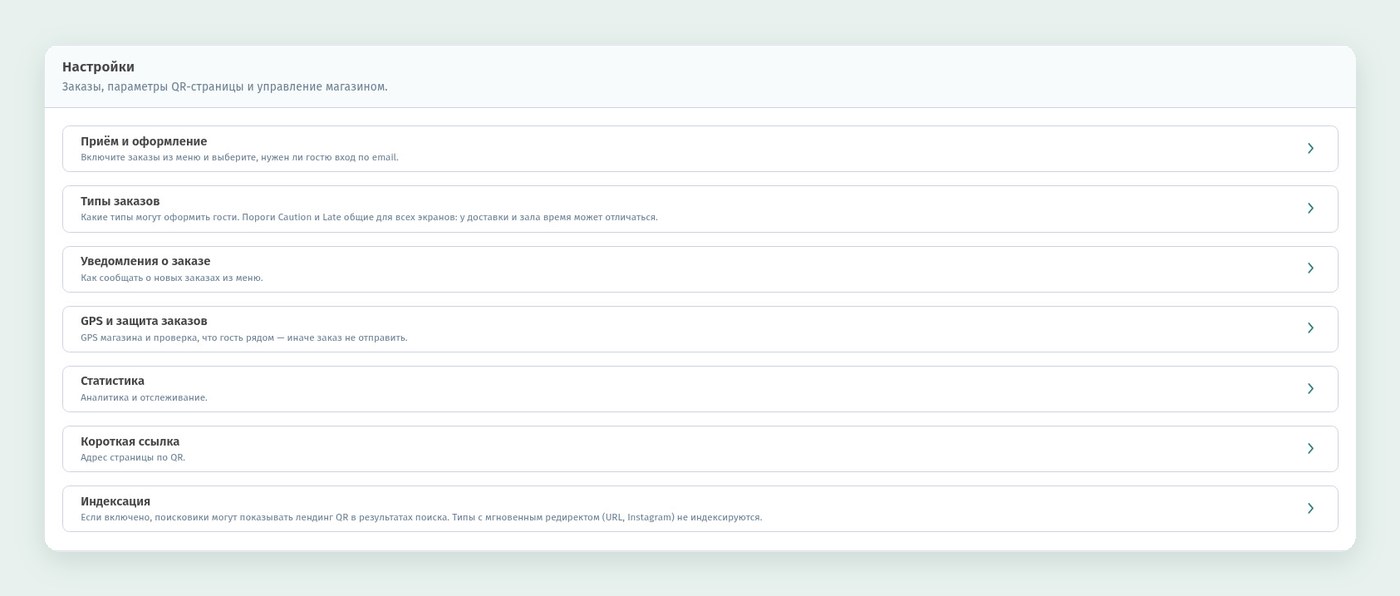1400x596 pixels.
Task: Click the description 'Аналитика и отслеживание.'
Action: 144,398
